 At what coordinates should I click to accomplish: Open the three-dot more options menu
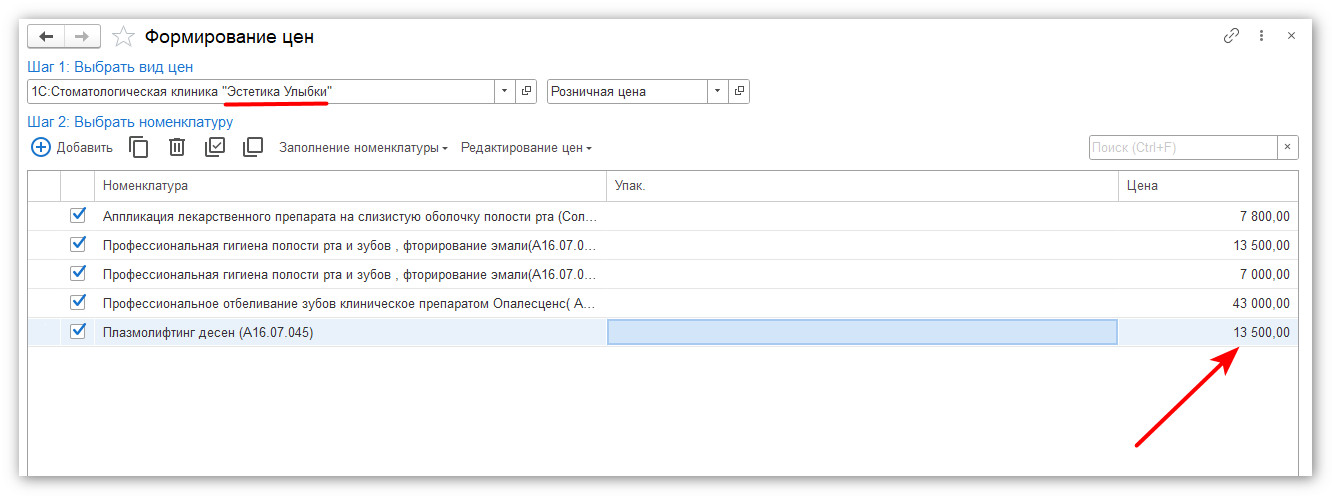[x=1261, y=36]
